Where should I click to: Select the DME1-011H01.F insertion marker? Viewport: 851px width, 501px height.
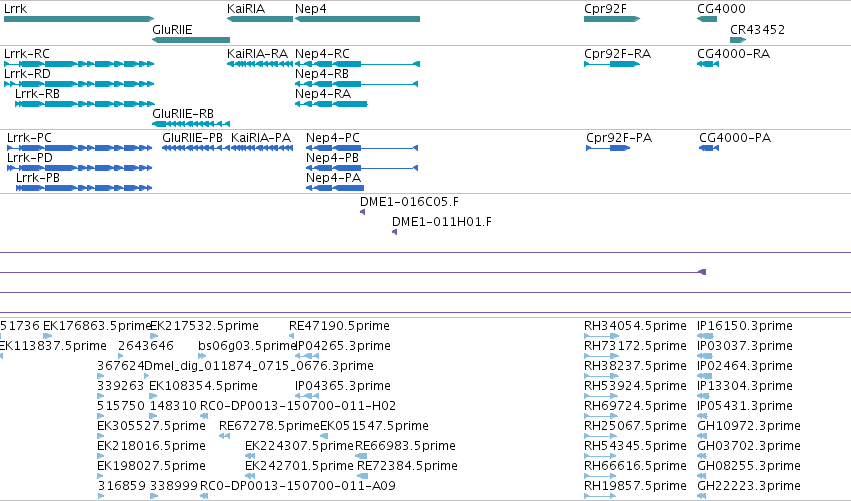coord(395,232)
